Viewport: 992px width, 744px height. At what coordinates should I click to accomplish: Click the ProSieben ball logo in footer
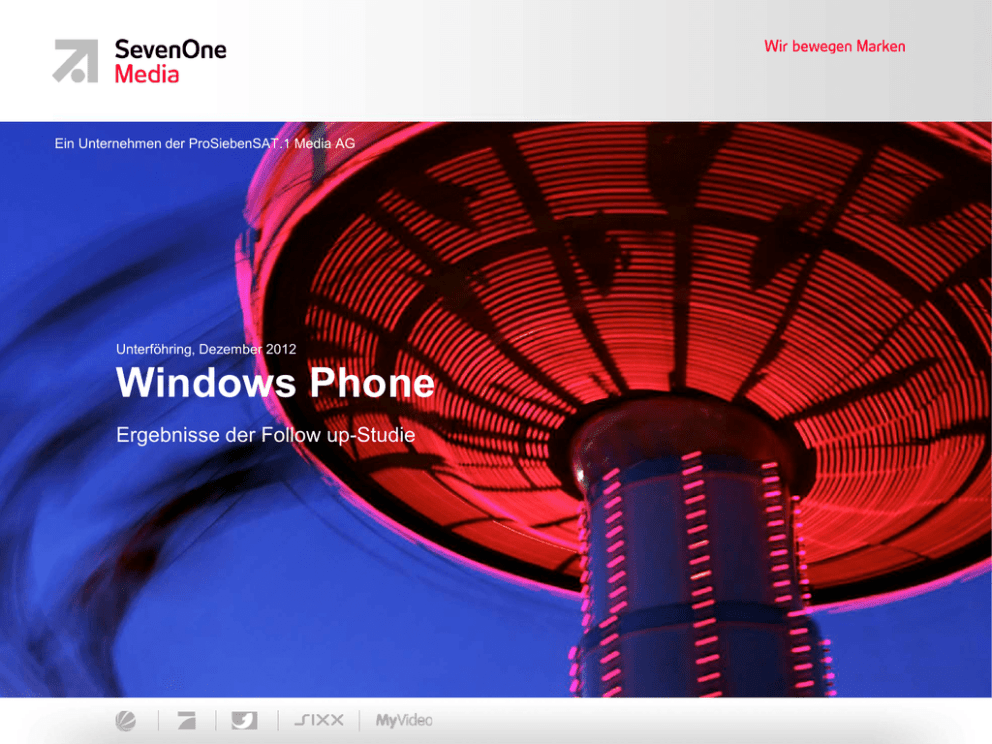(x=126, y=720)
